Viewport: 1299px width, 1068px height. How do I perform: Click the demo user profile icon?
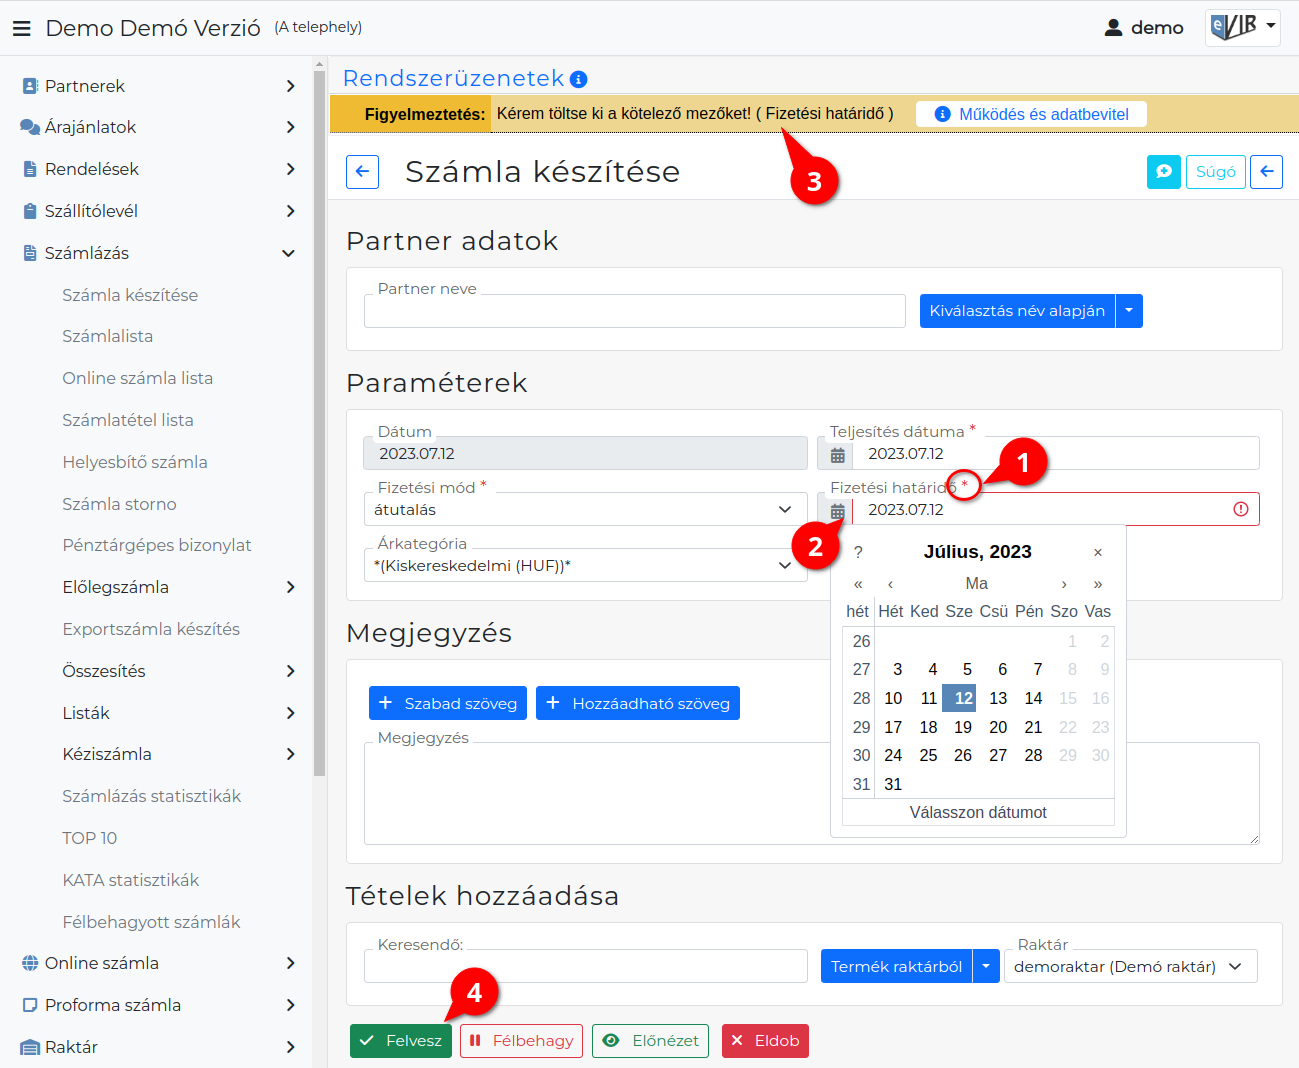[1113, 28]
